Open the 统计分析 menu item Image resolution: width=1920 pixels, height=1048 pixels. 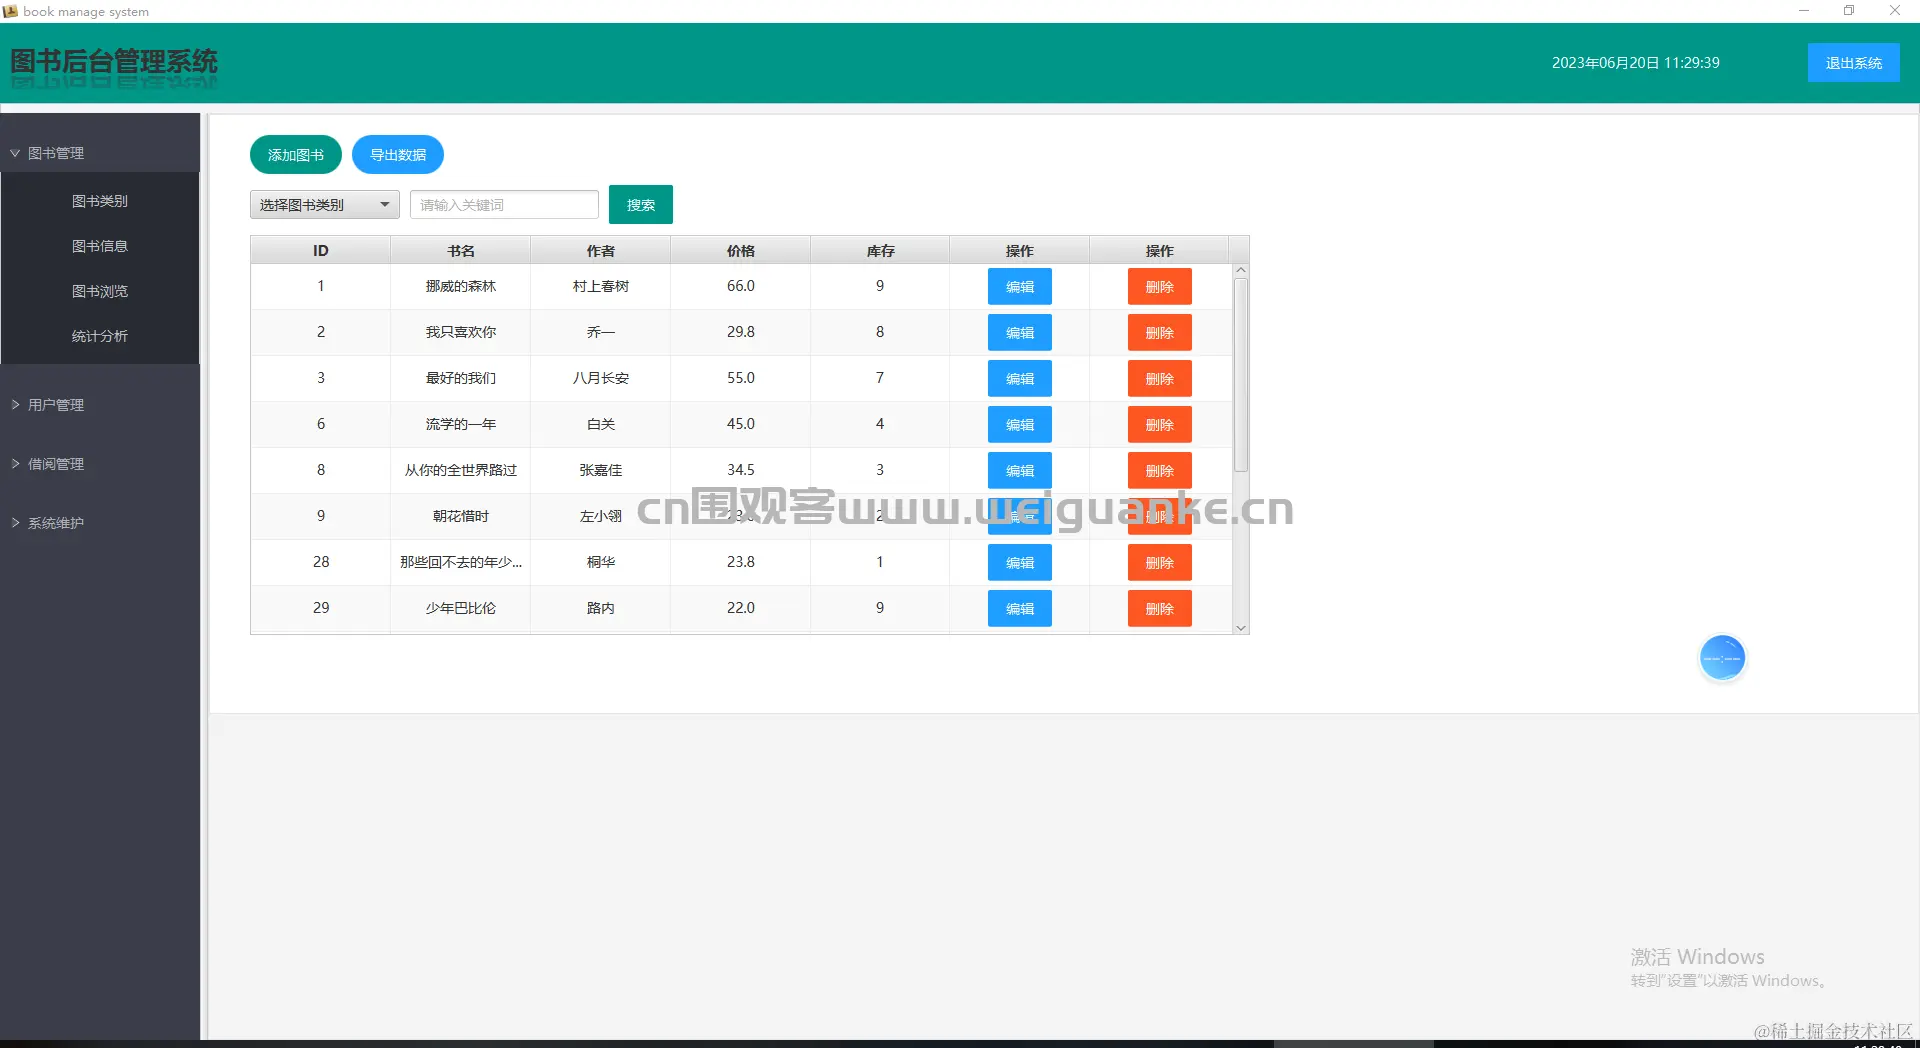pos(100,336)
